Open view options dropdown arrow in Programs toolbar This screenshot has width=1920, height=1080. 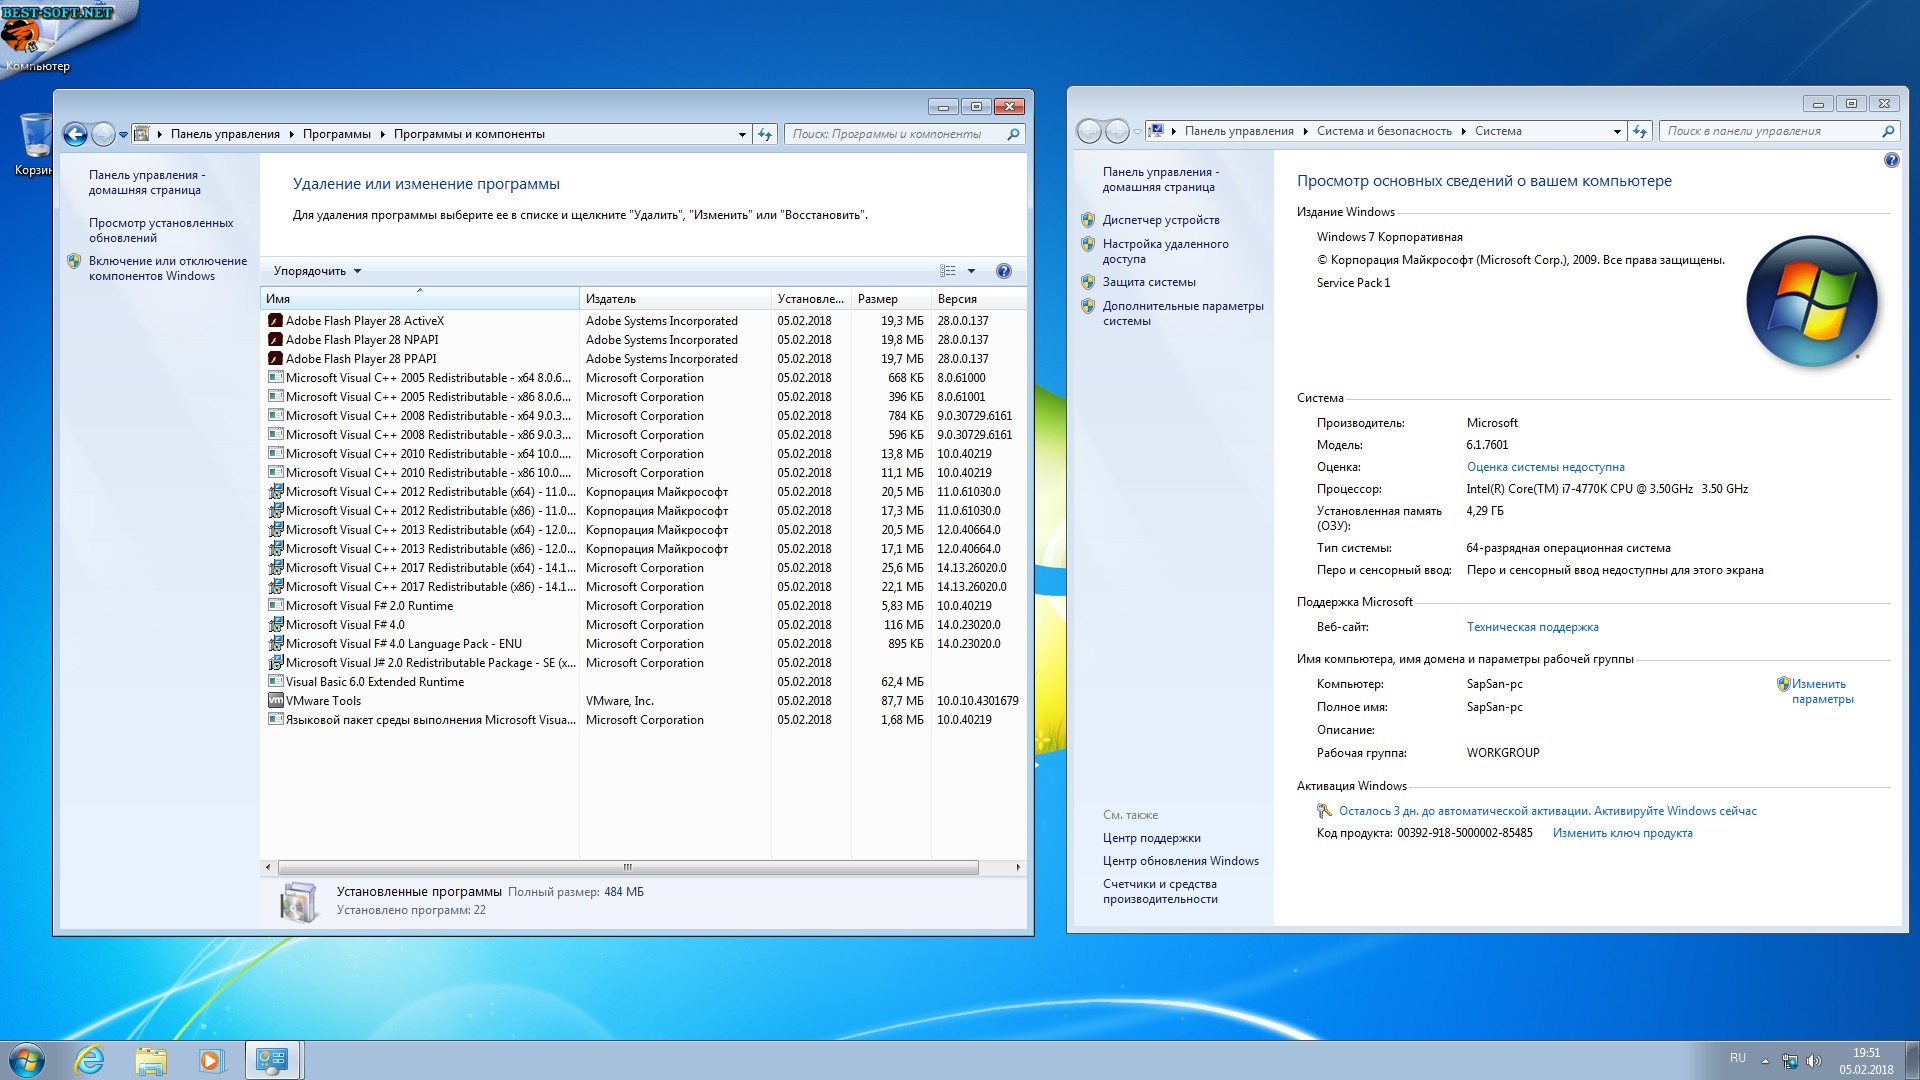971,271
